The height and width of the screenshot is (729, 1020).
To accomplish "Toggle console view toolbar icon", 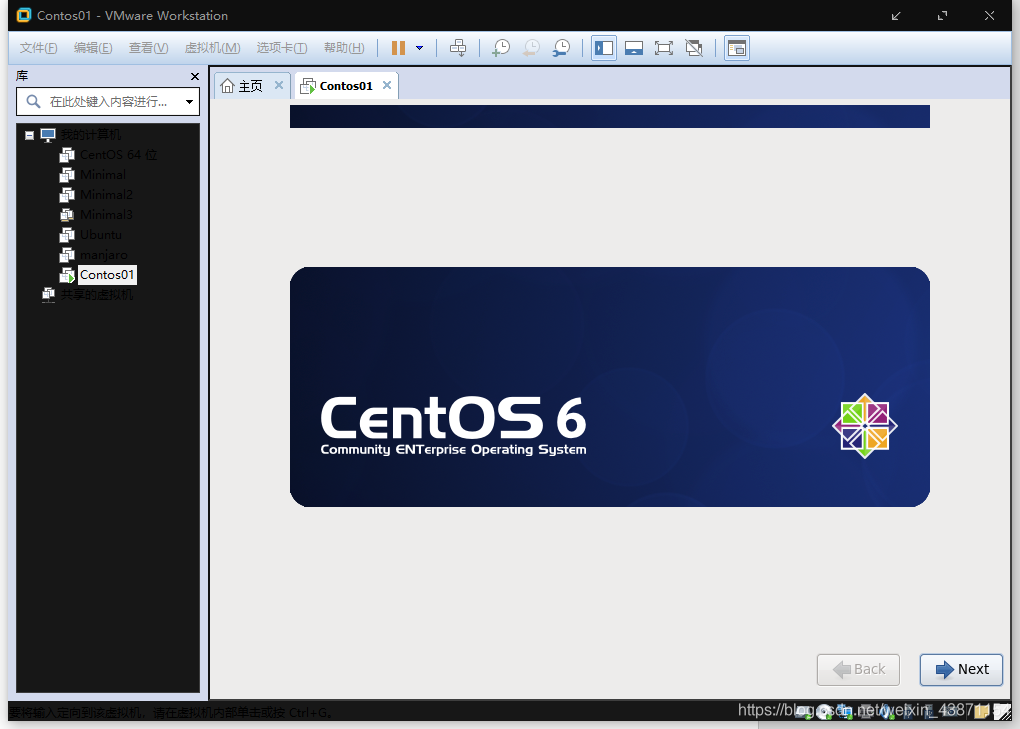I will point(736,47).
